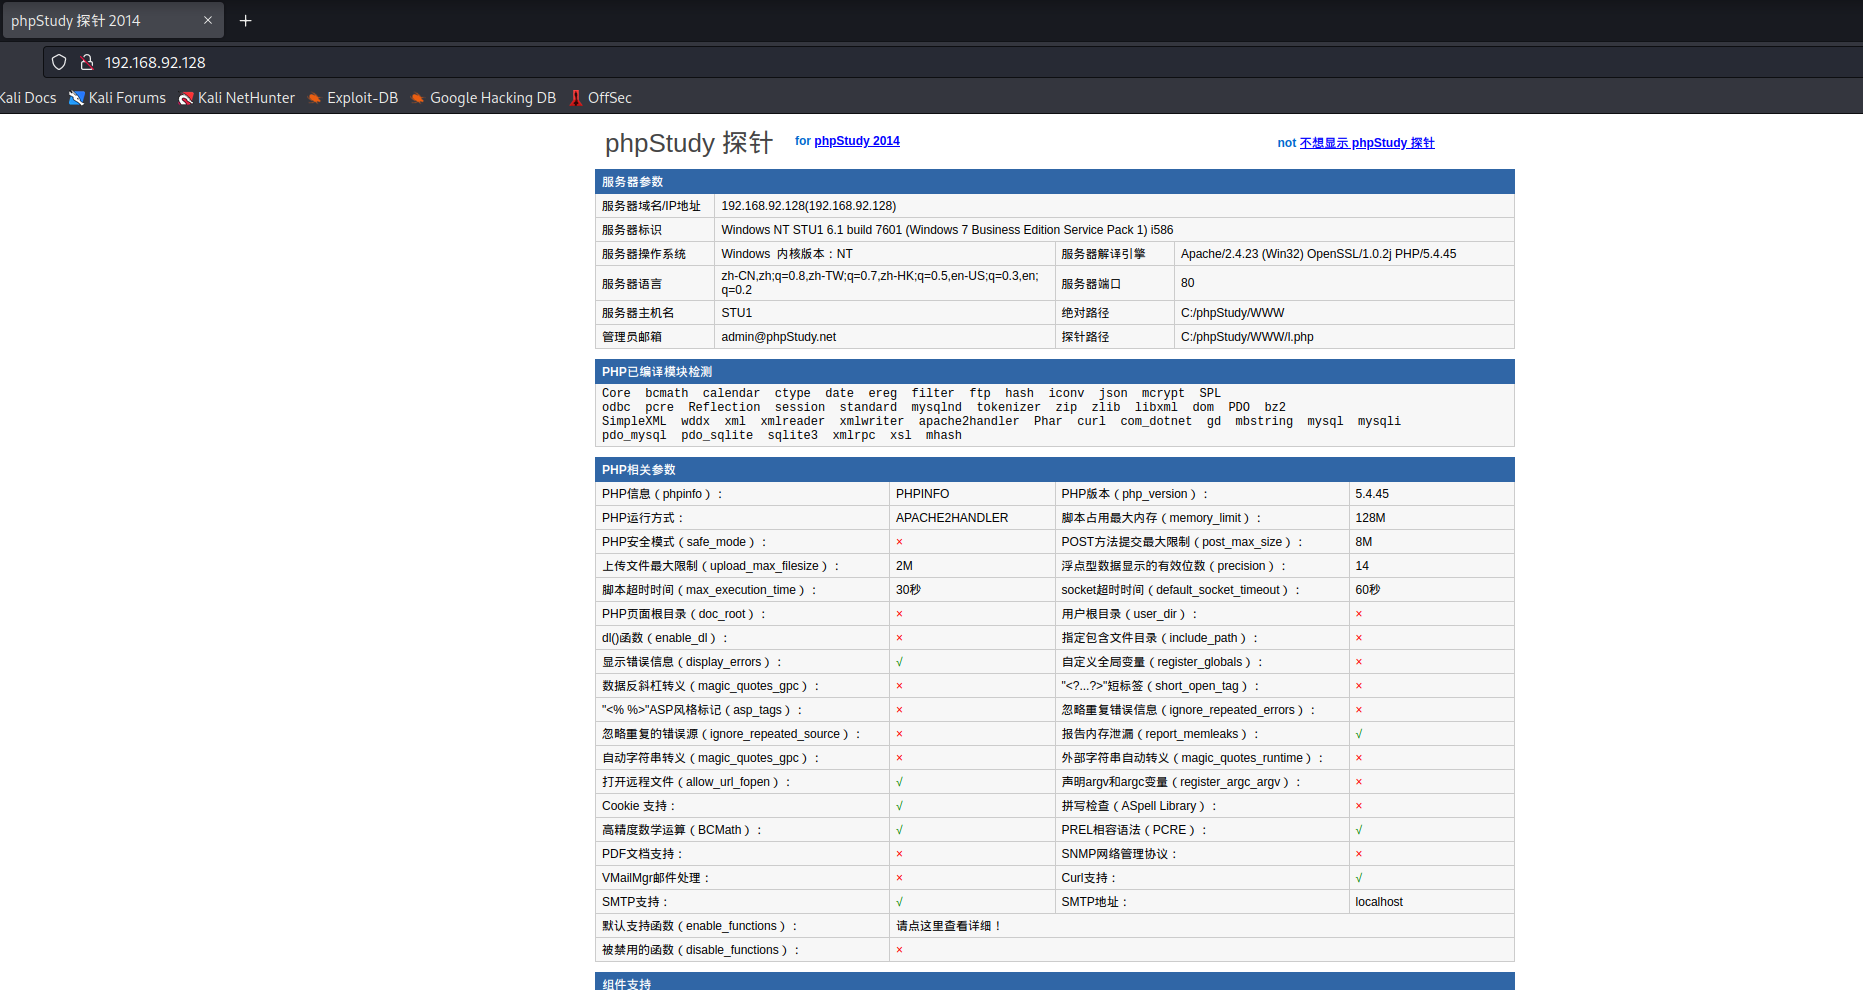Click the PHP已编译模块检测 section header
Viewport: 1863px width, 990px height.
coord(656,372)
